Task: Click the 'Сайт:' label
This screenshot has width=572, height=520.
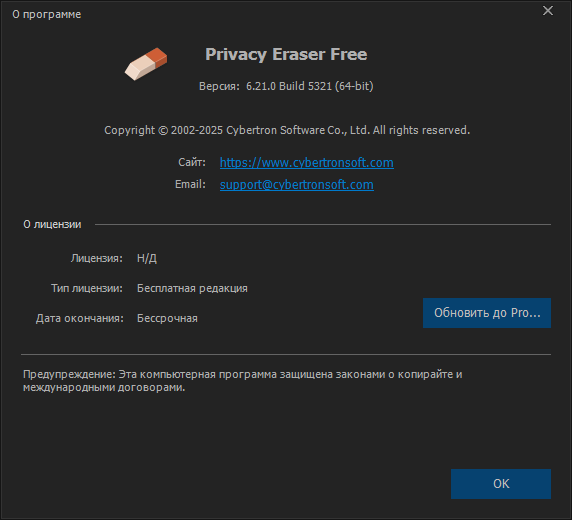Action: coord(192,162)
